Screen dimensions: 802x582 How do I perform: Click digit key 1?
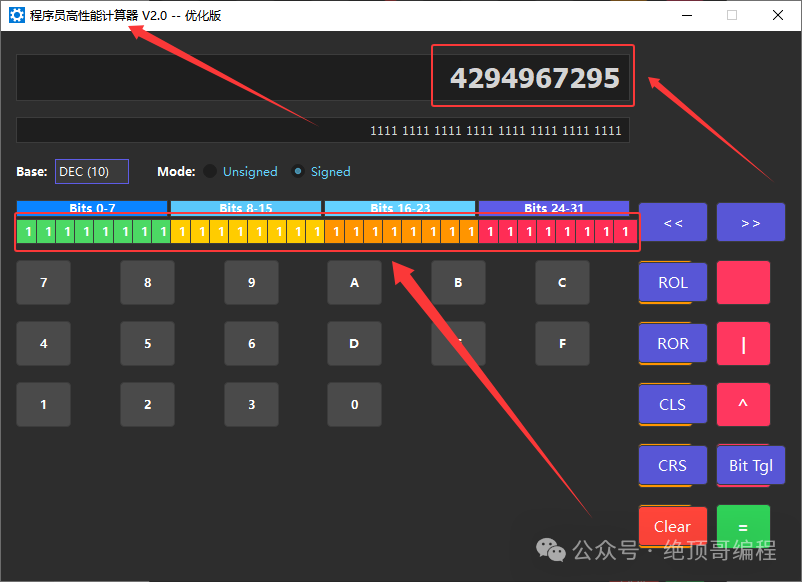pos(43,404)
